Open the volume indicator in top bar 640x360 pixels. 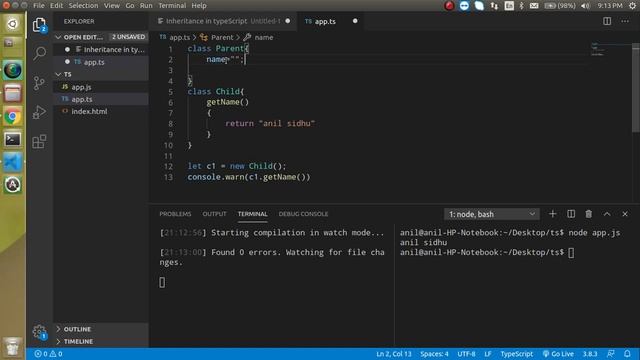point(585,6)
